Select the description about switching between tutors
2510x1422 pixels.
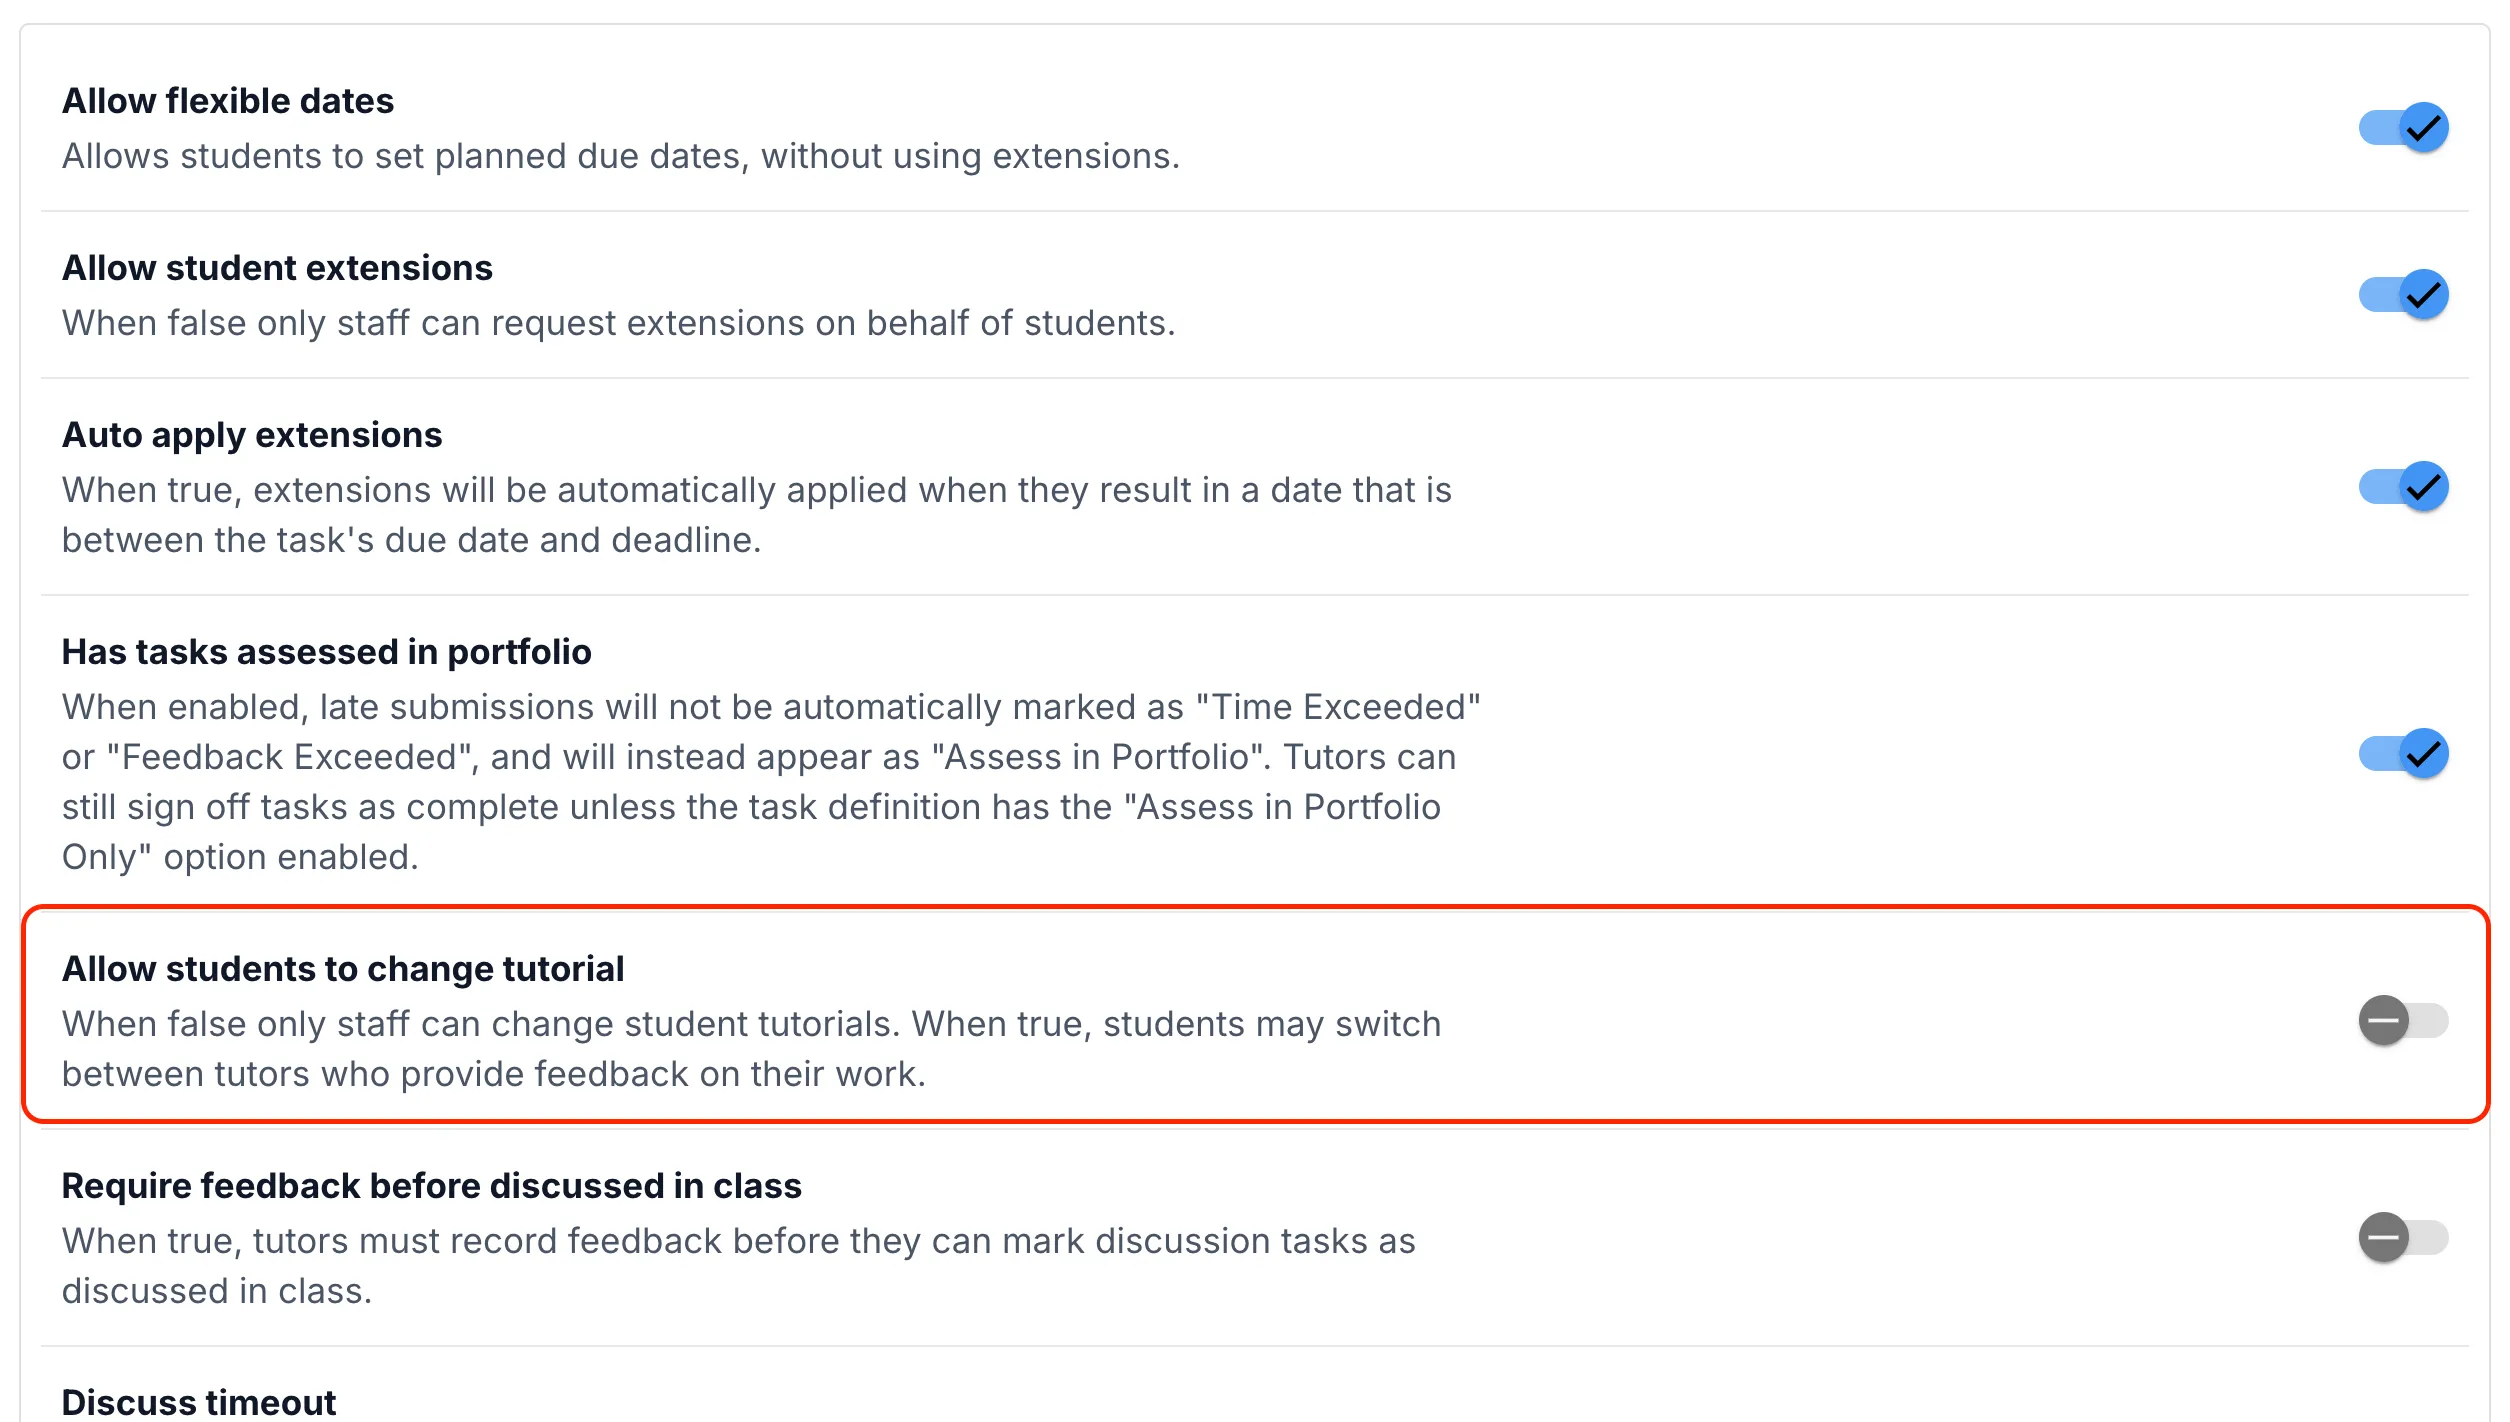[751, 1049]
